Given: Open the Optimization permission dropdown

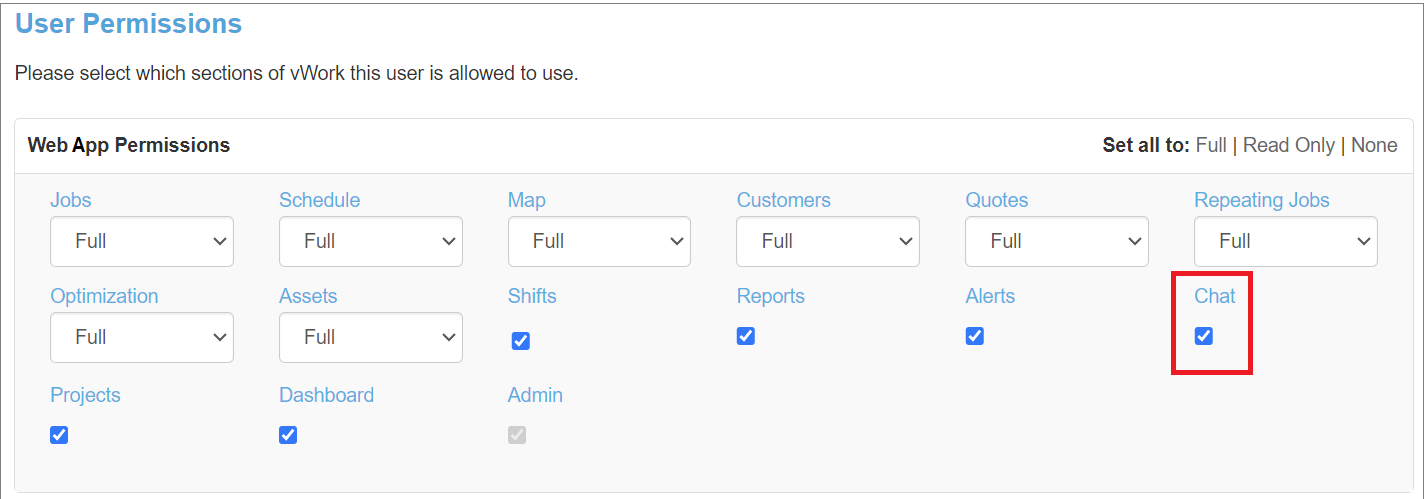Looking at the screenshot, I should pos(142,337).
